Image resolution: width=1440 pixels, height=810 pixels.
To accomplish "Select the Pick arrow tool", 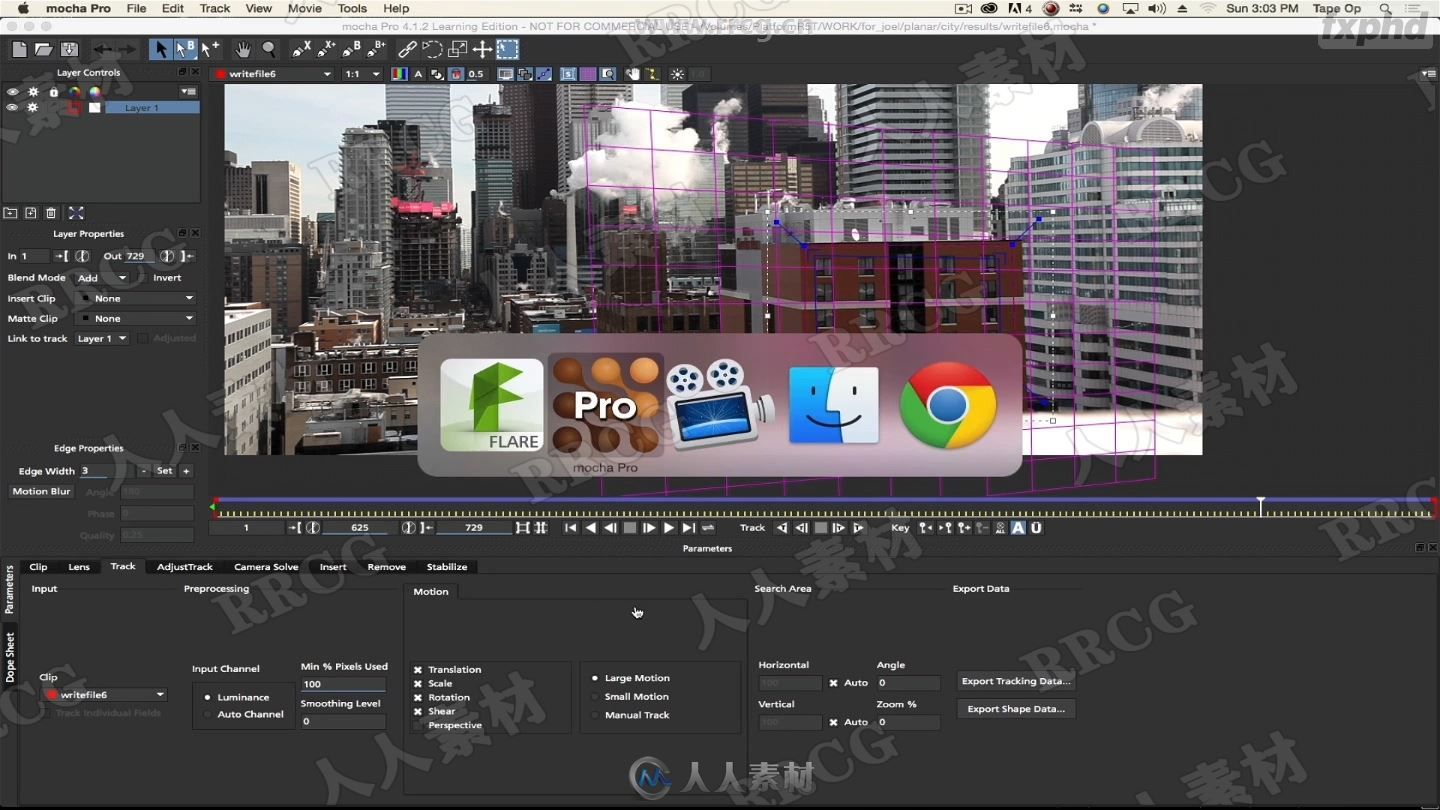I will 160,49.
